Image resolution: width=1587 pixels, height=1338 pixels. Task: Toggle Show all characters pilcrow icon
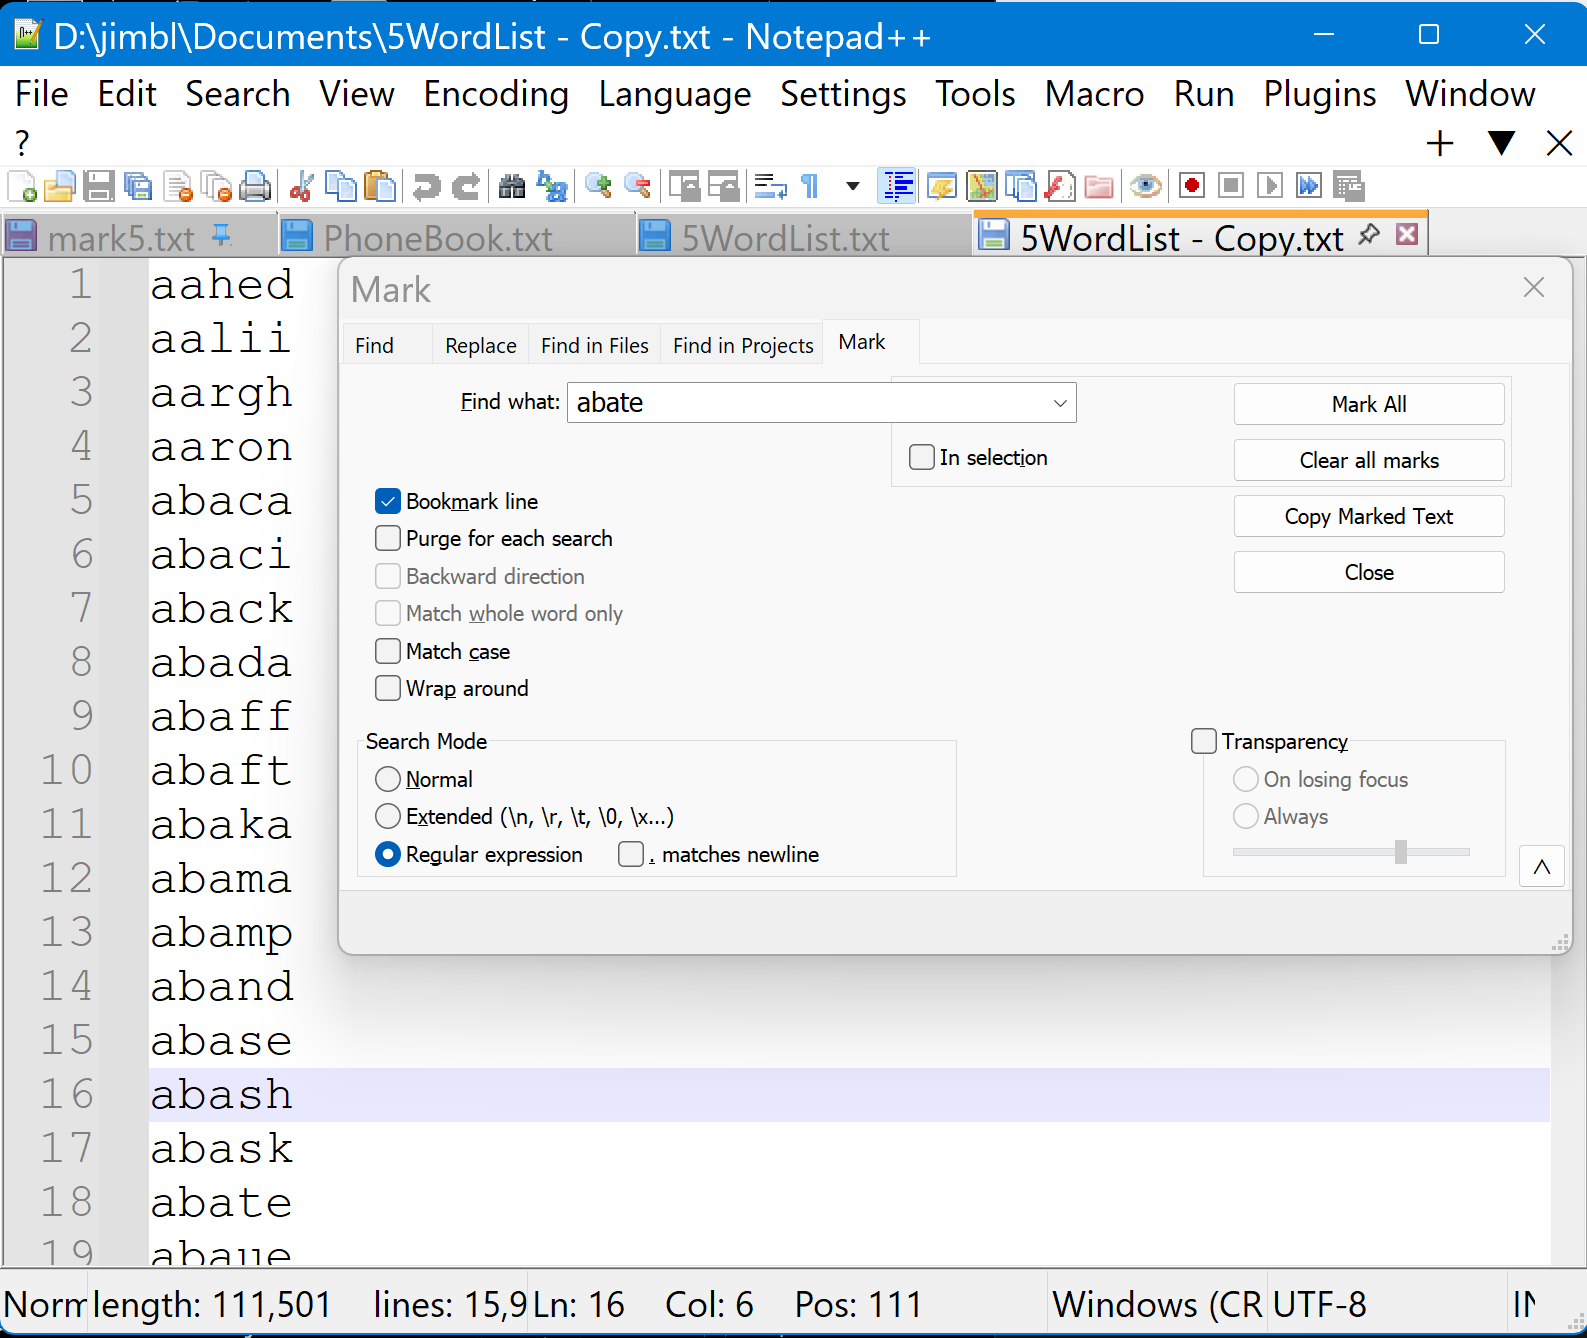point(810,186)
